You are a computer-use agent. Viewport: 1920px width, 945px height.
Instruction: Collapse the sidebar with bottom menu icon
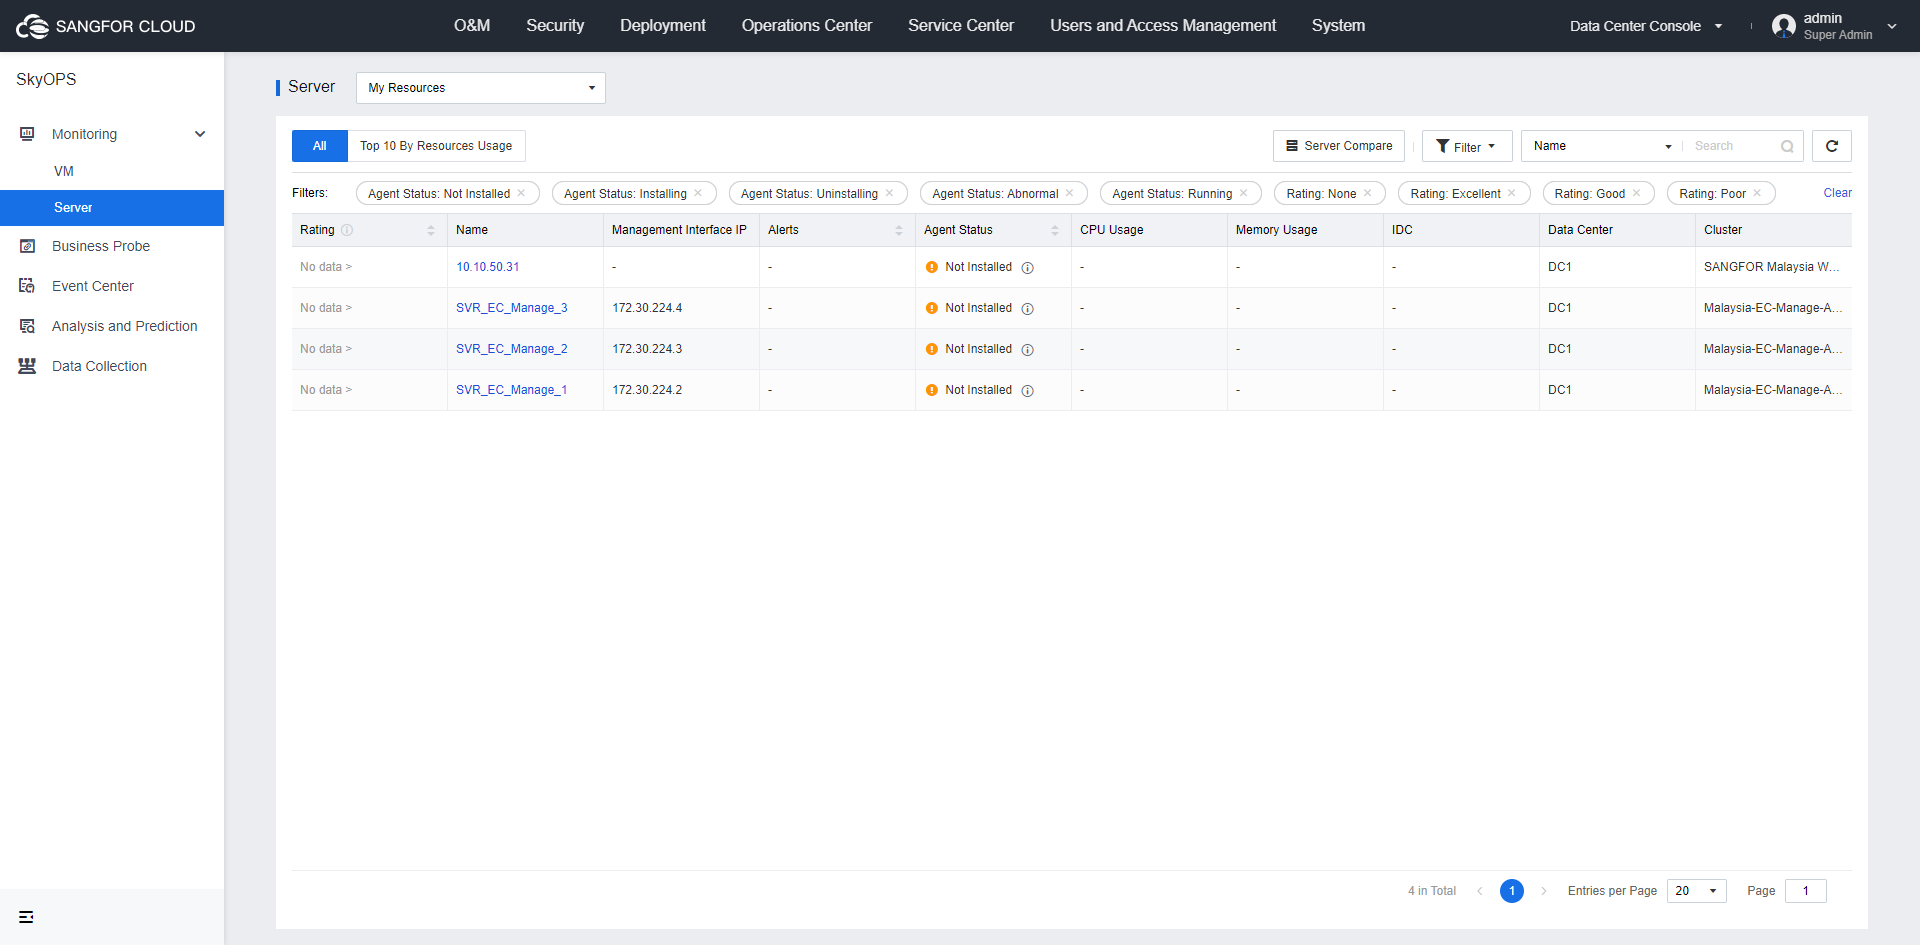click(26, 917)
